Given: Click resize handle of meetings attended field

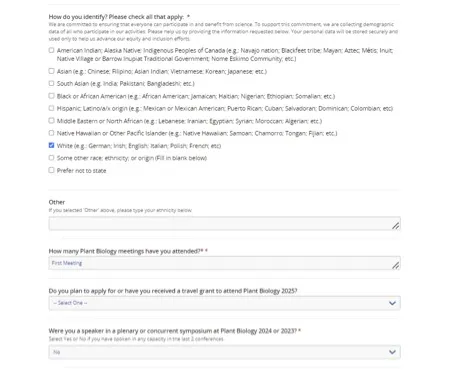Looking at the screenshot, I should [x=395, y=265].
